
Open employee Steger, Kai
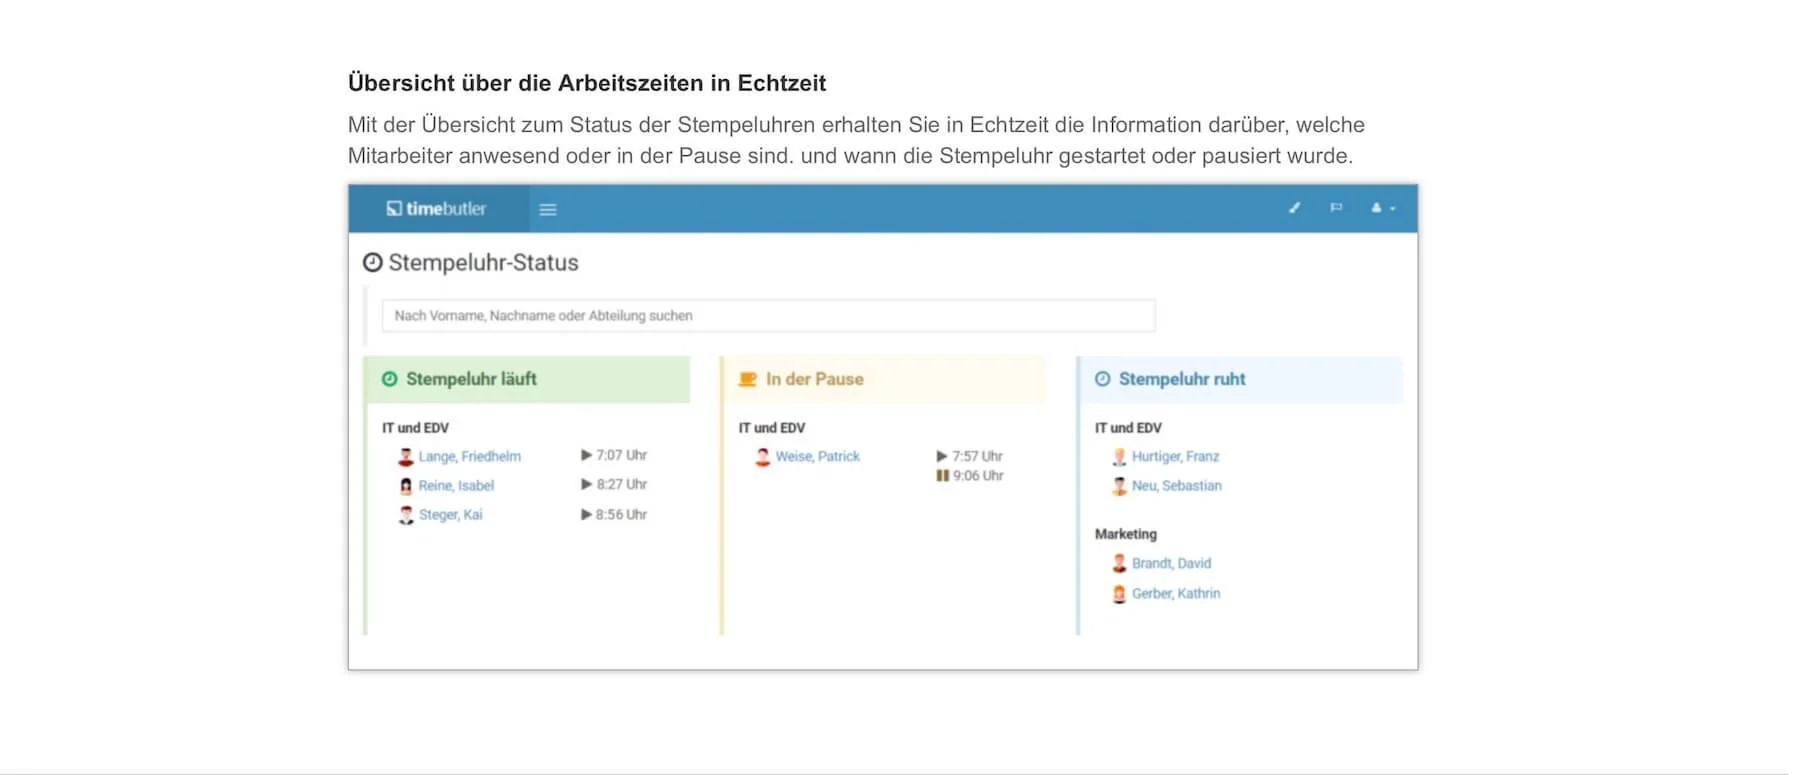pos(450,514)
